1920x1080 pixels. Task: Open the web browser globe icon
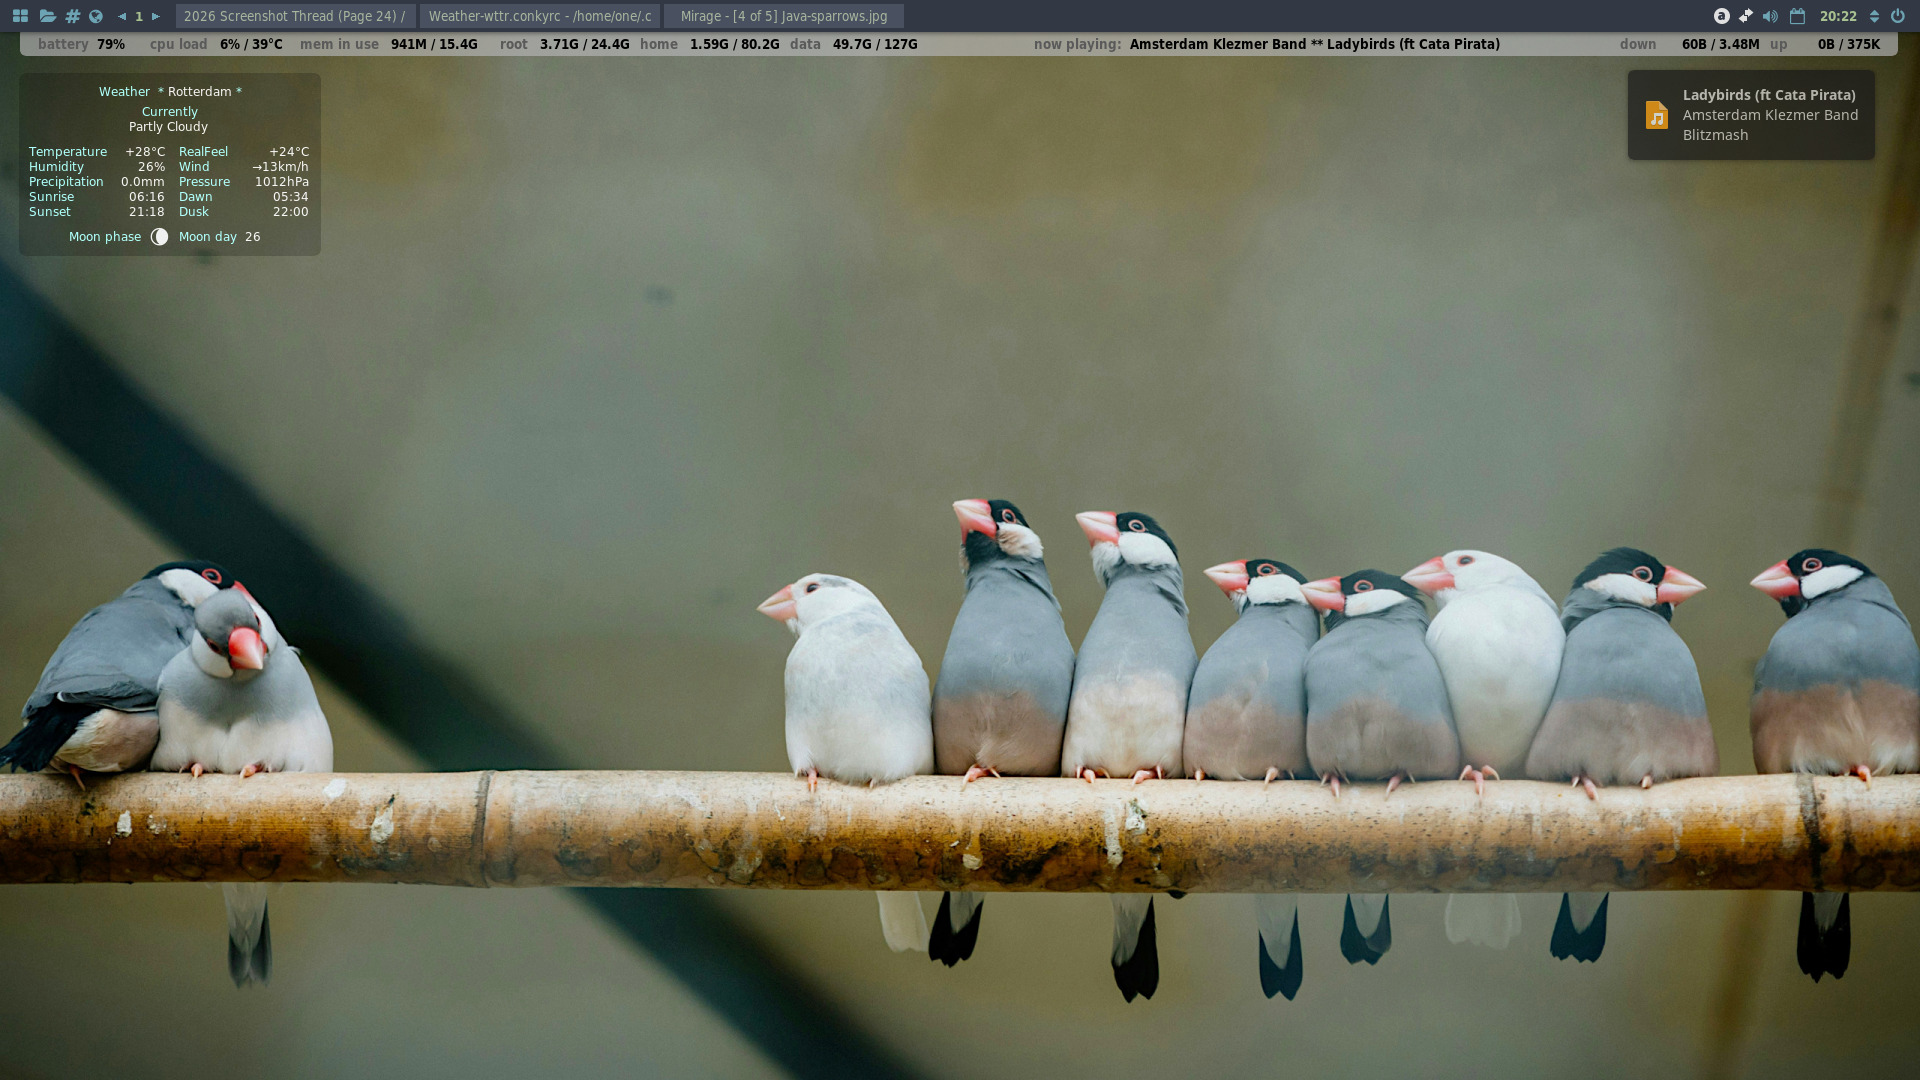click(96, 16)
